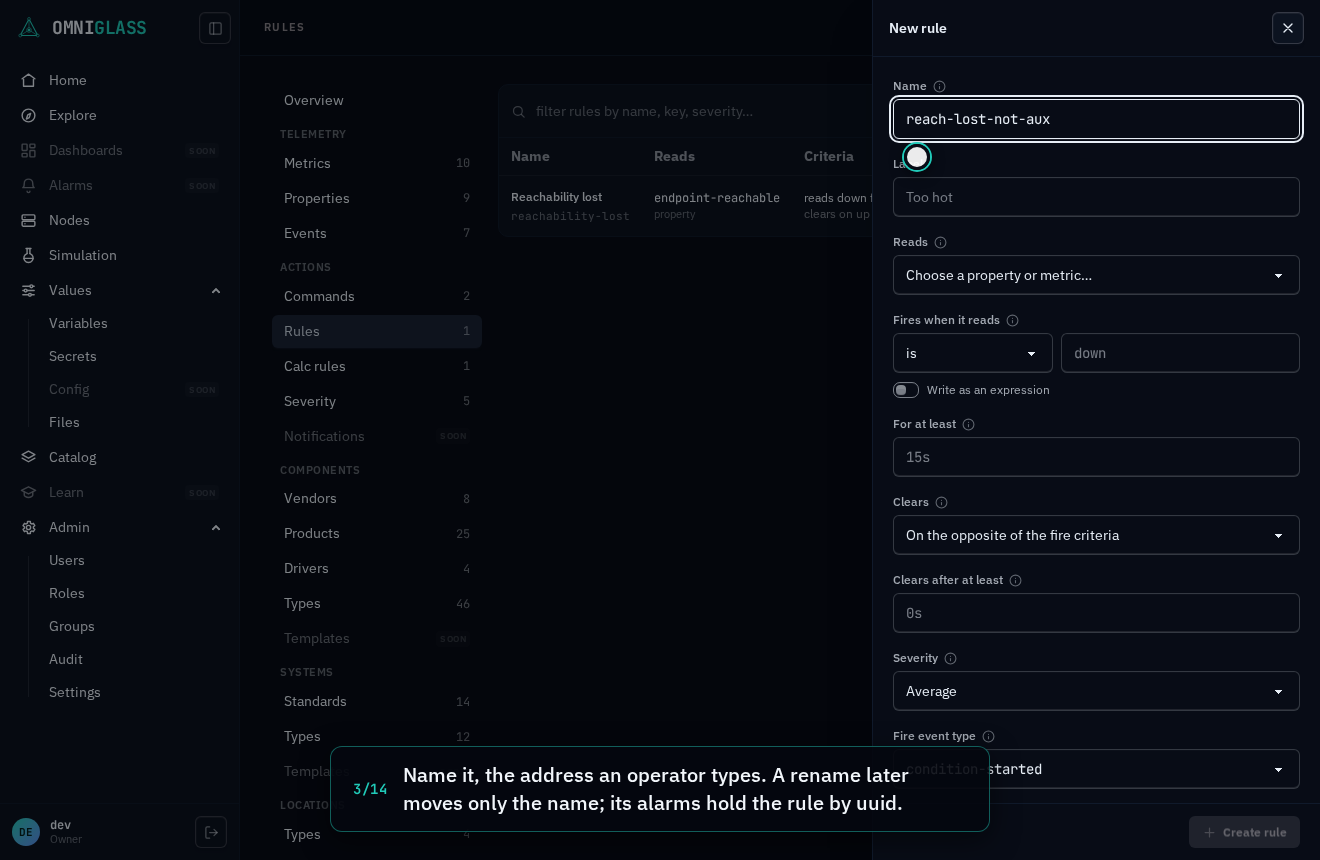The width and height of the screenshot is (1320, 860).
Task: Click the Fires value field showing down
Action: click(x=1180, y=353)
